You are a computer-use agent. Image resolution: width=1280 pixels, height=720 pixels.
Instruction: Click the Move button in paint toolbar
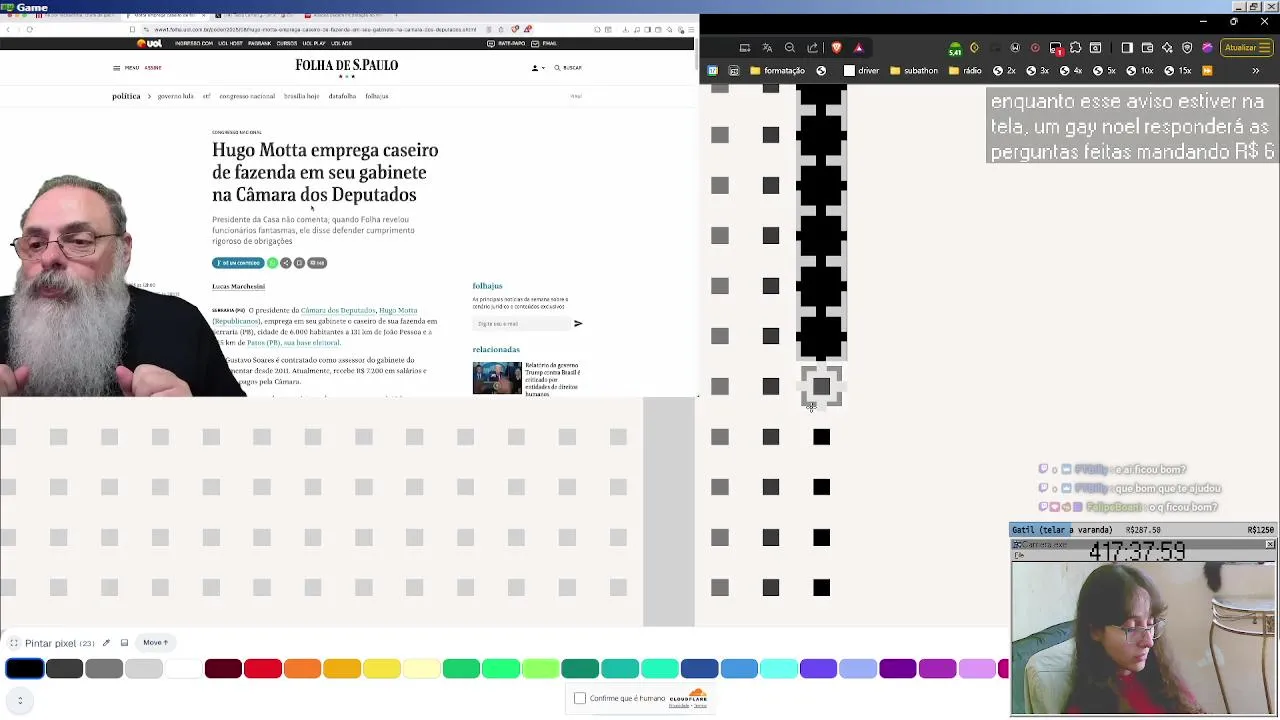[155, 643]
